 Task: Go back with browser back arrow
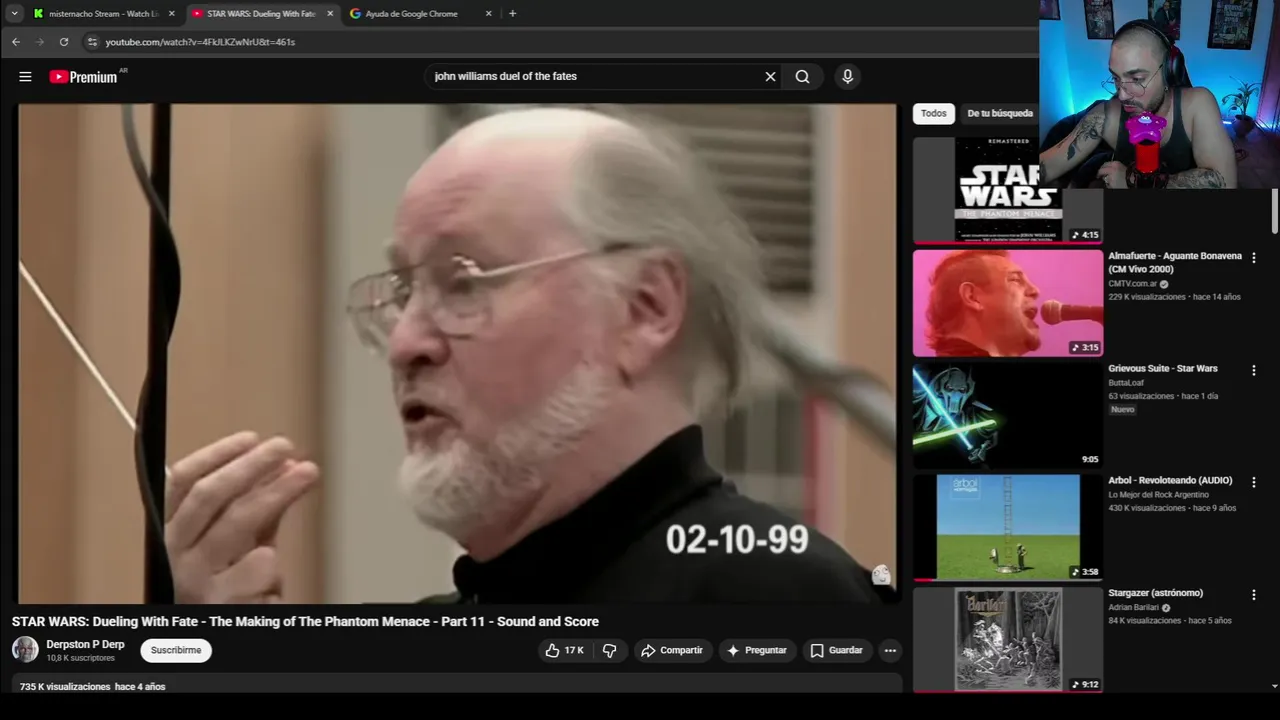tap(16, 42)
